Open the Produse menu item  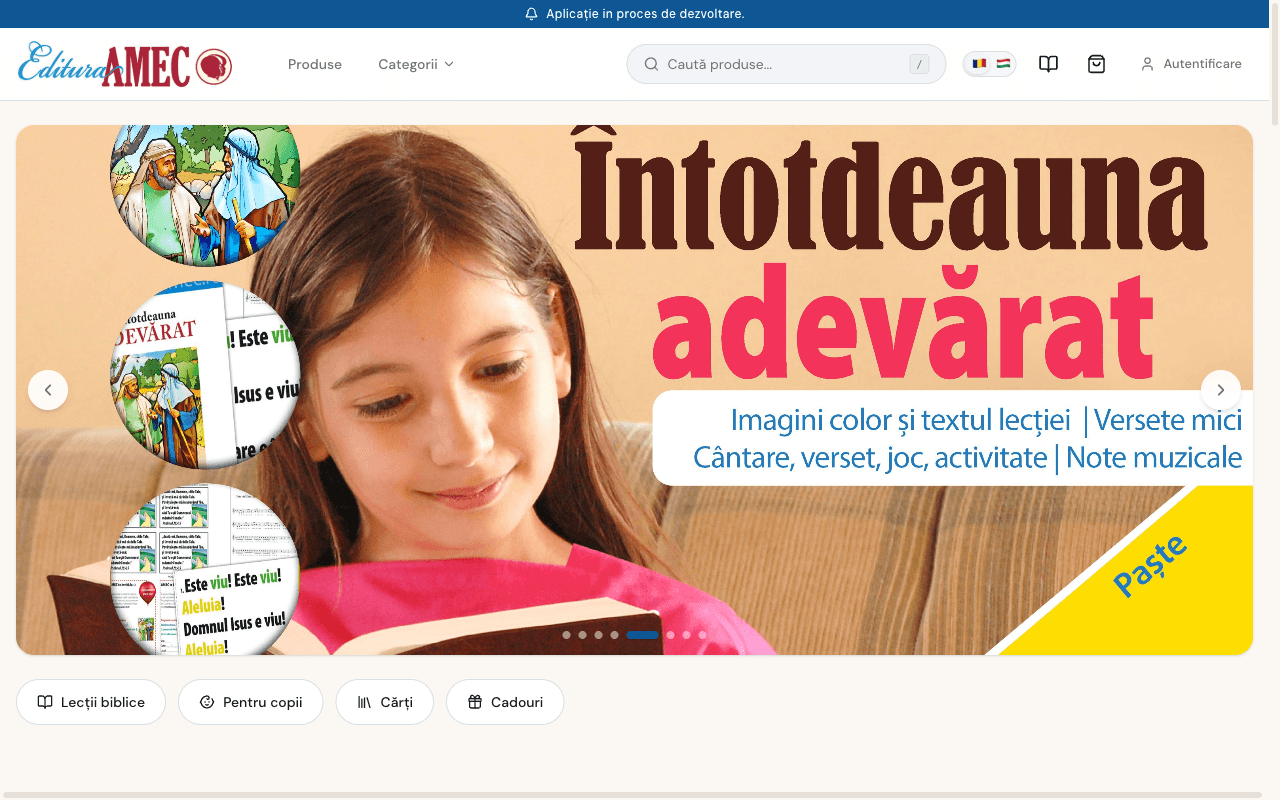pyautogui.click(x=314, y=64)
